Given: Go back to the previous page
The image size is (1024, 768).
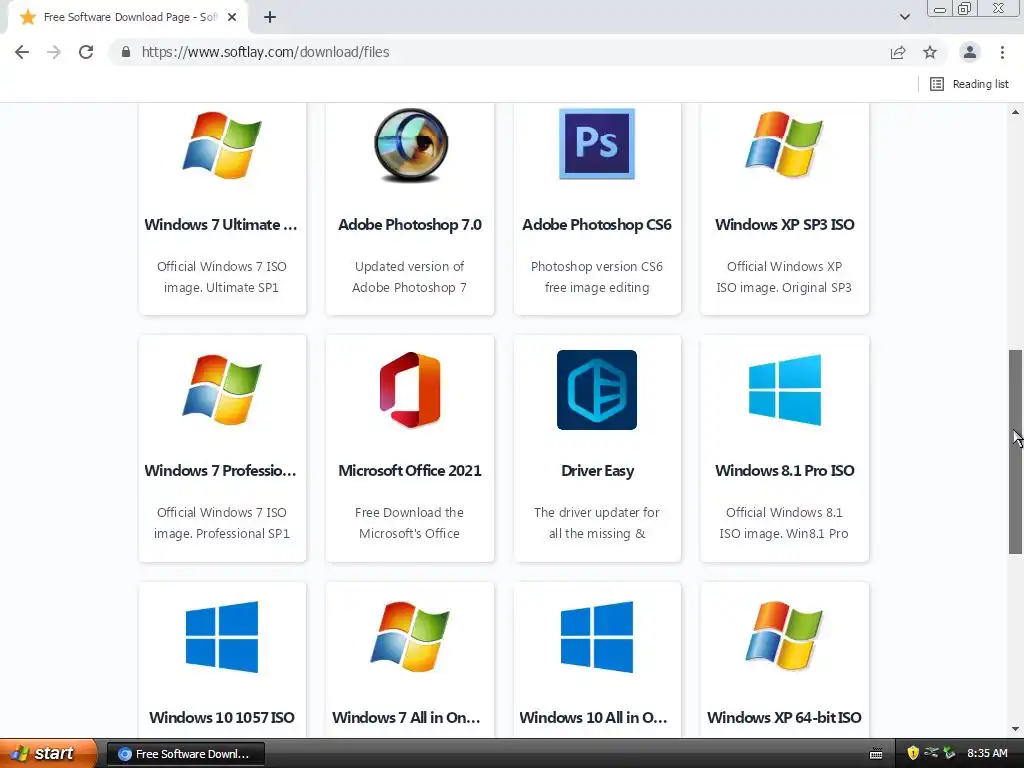Looking at the screenshot, I should point(22,52).
